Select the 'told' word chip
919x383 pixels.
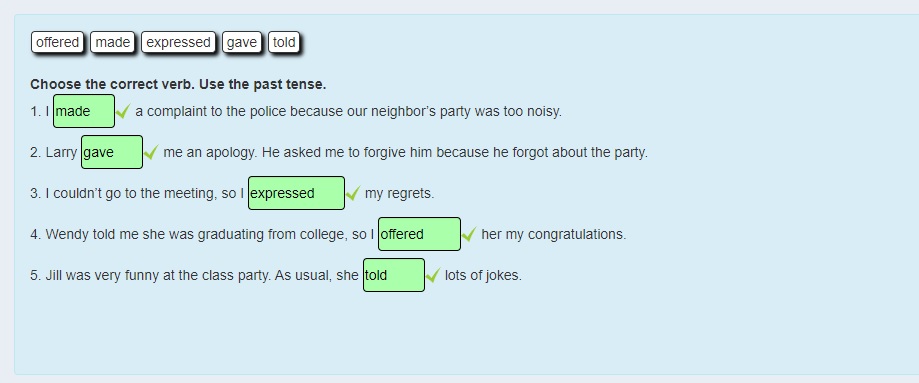(284, 42)
